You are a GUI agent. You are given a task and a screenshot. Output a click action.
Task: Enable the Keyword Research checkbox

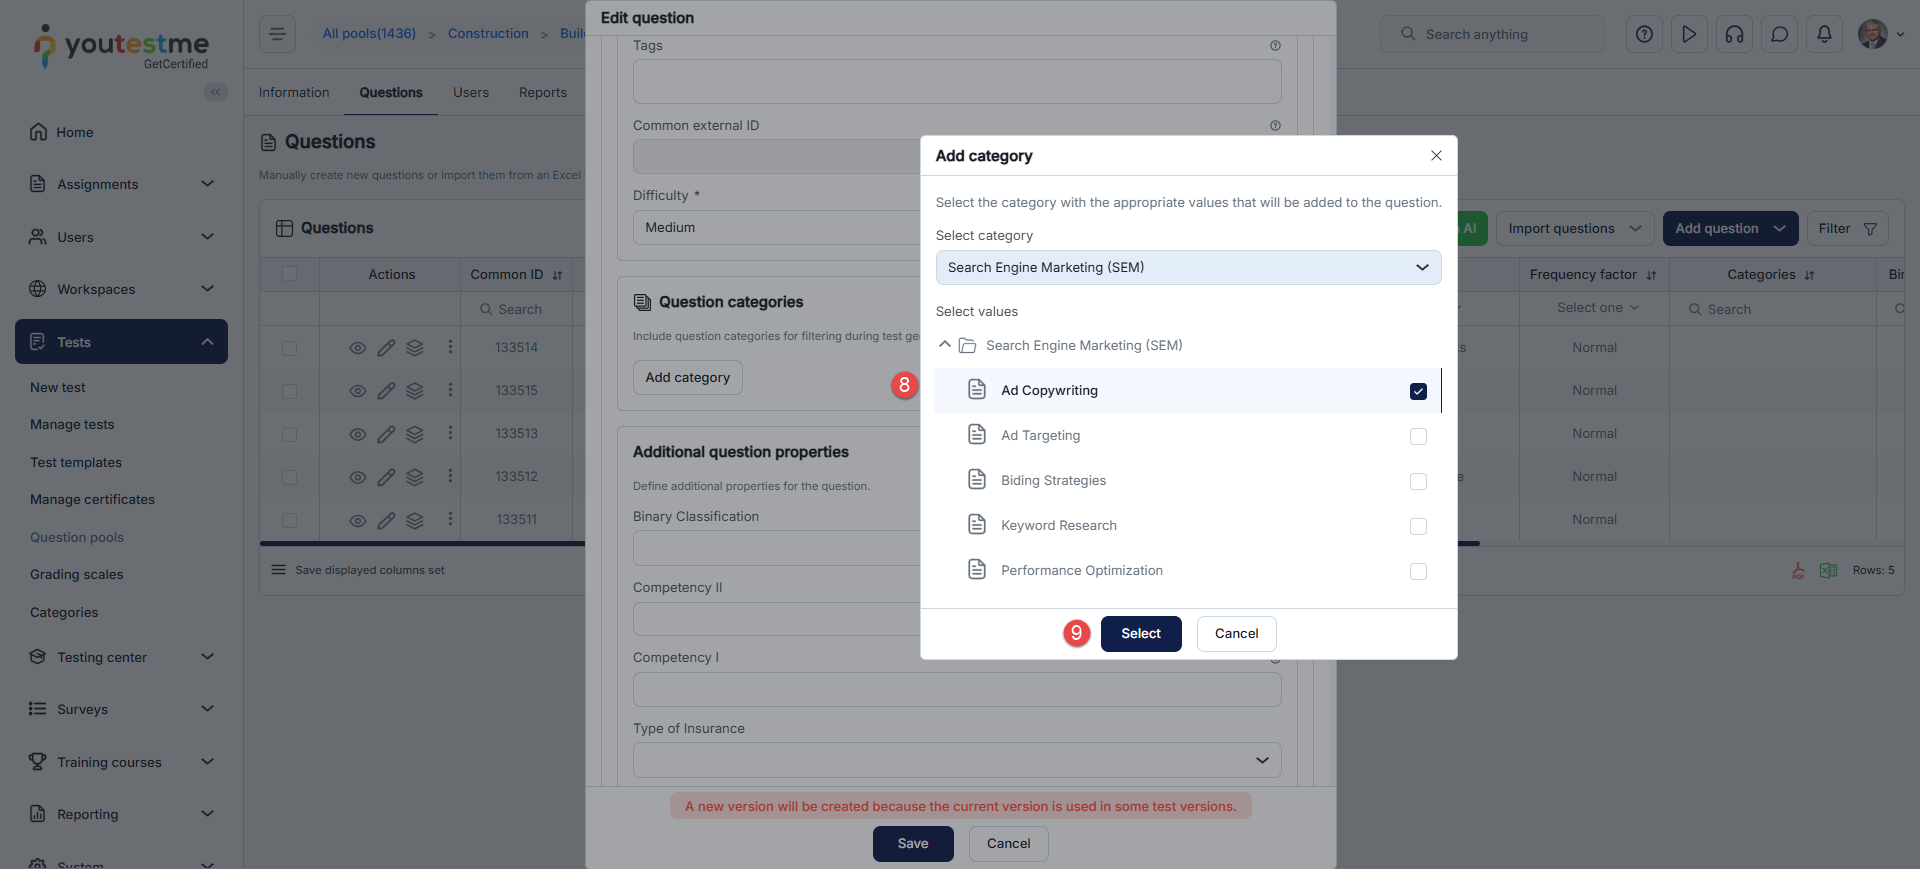pyautogui.click(x=1418, y=526)
